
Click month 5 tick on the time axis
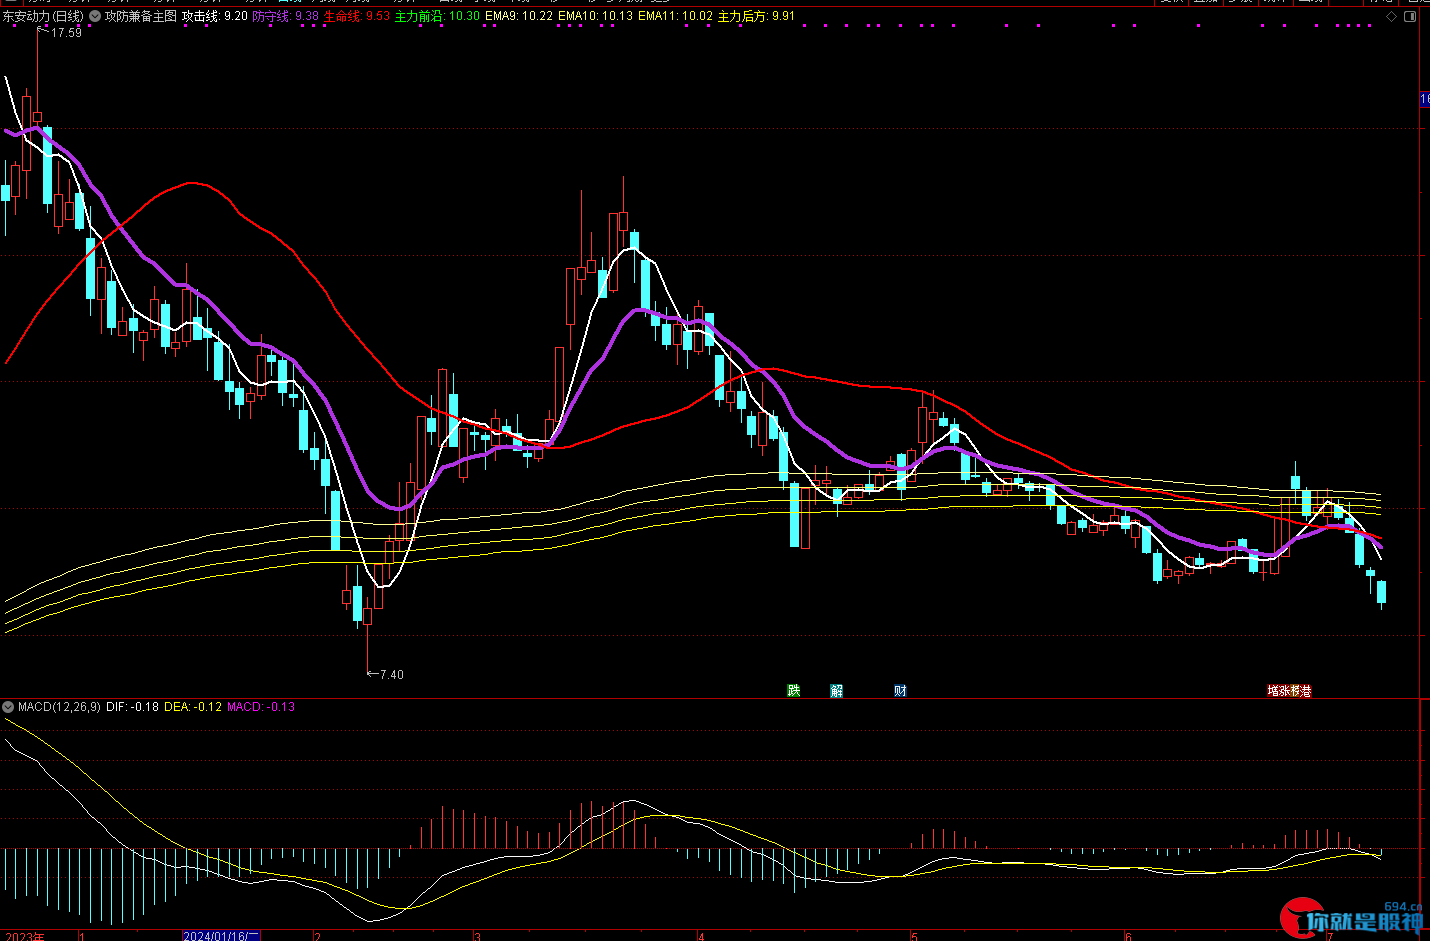tap(914, 937)
